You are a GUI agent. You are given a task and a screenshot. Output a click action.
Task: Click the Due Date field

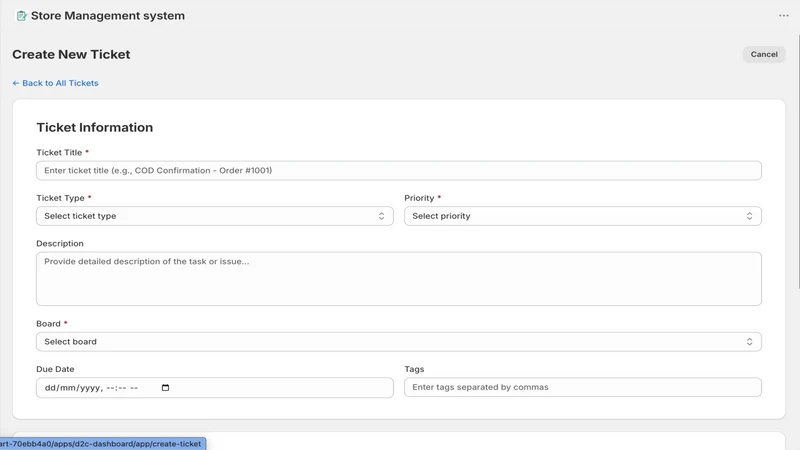(x=214, y=388)
